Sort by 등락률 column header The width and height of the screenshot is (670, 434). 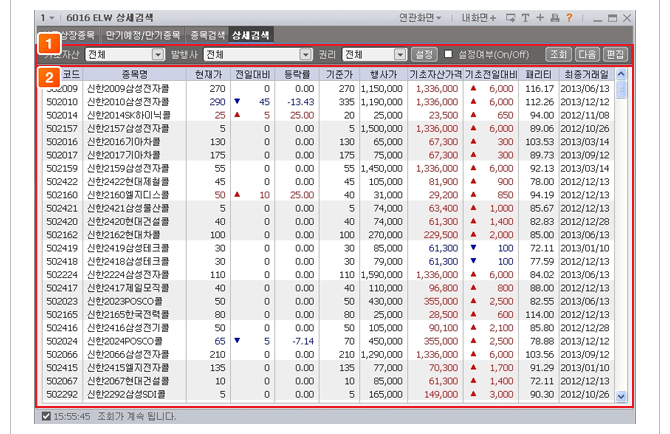(x=297, y=75)
